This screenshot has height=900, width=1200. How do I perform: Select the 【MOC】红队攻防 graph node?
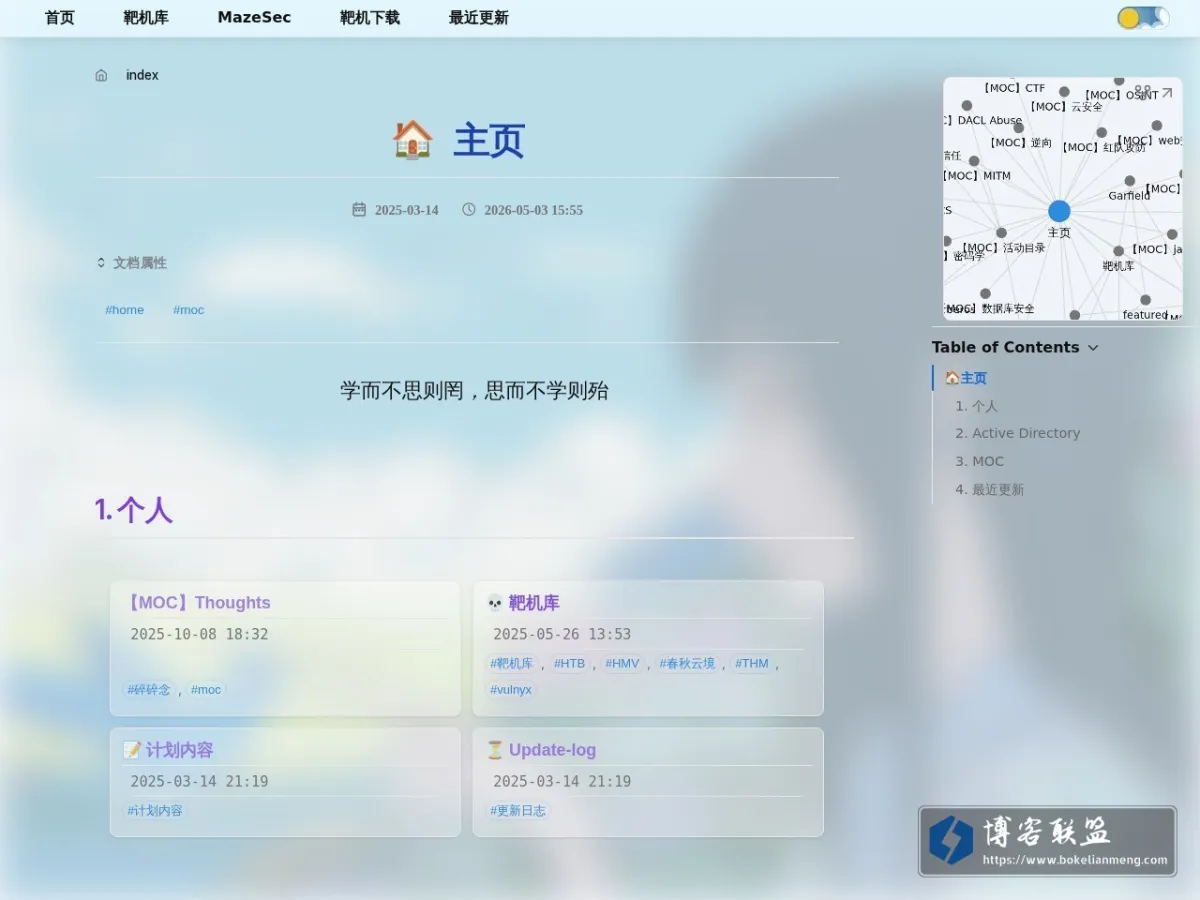(x=1101, y=132)
